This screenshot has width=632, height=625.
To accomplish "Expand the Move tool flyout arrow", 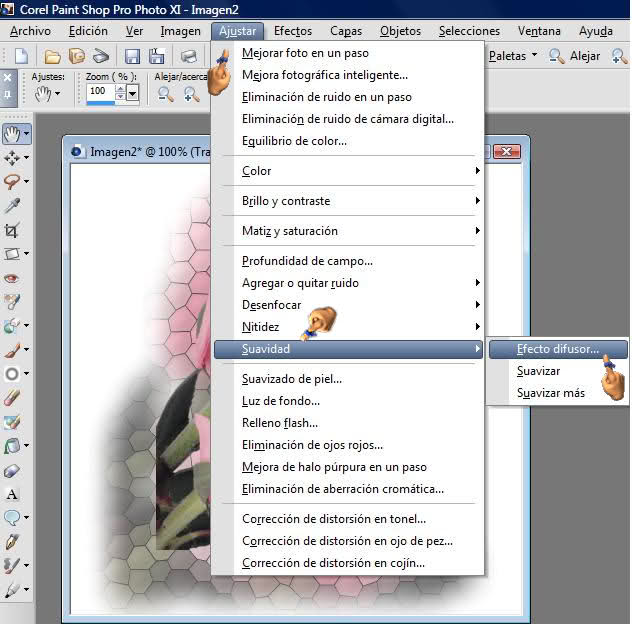I will coord(26,157).
